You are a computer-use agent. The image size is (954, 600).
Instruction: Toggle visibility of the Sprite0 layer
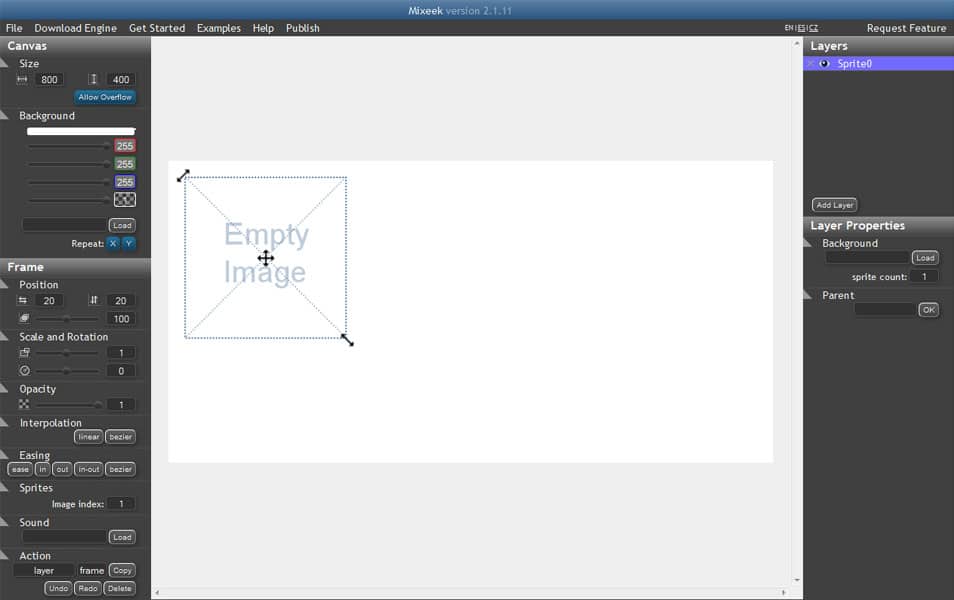pos(823,63)
